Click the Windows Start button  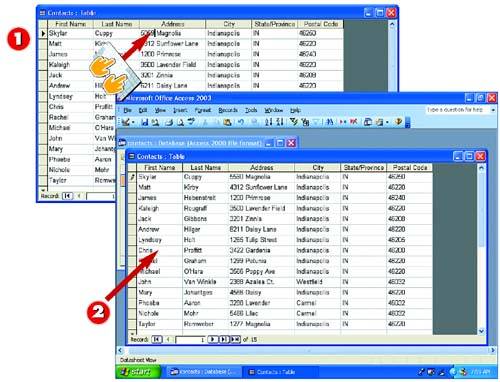pyautogui.click(x=138, y=372)
